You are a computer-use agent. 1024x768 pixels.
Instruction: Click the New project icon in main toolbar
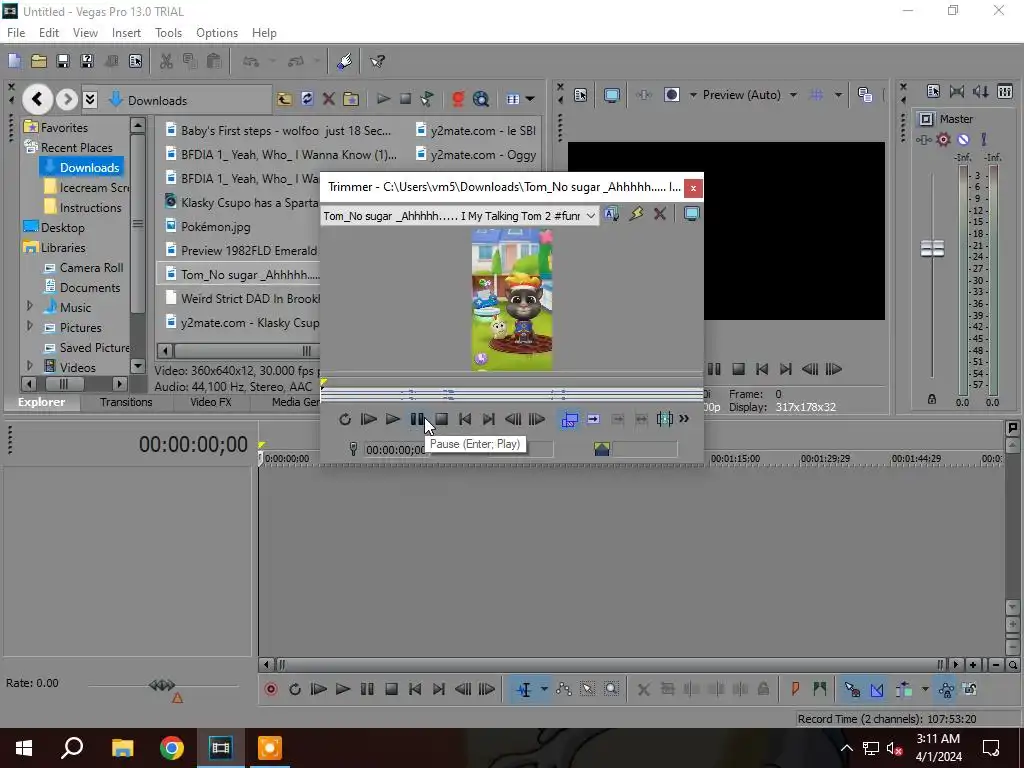14,61
